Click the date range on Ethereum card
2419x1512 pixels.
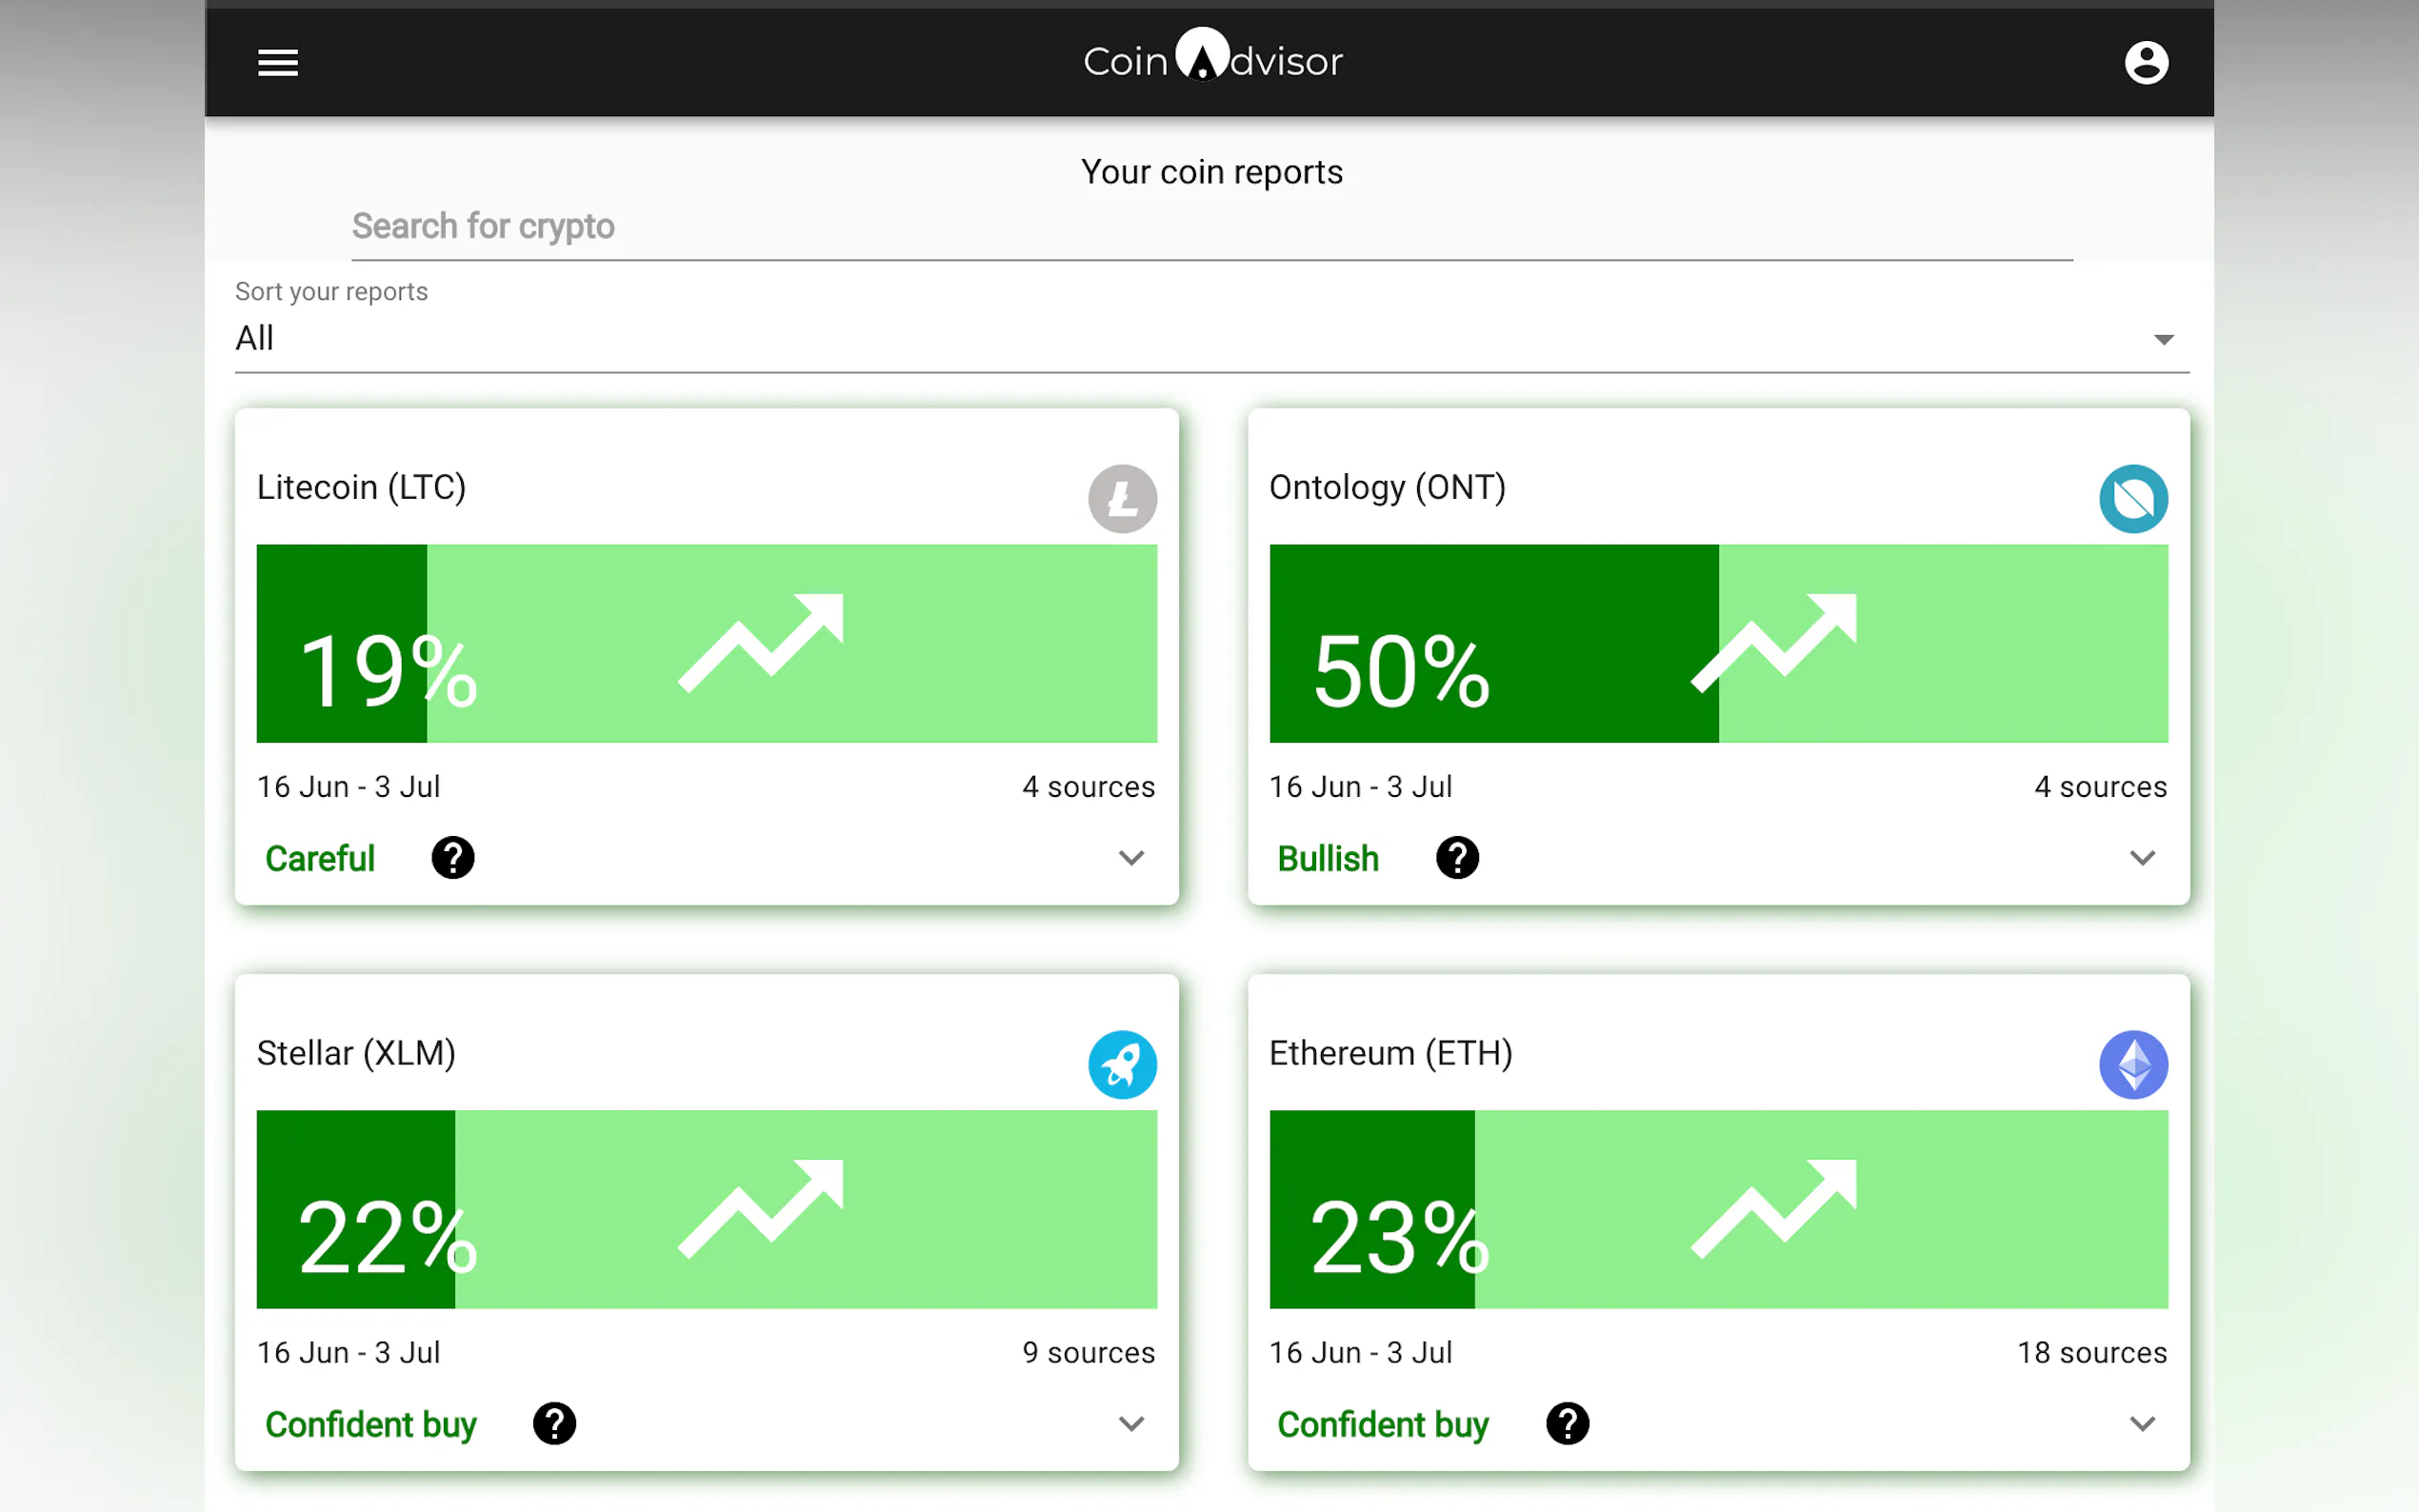tap(1360, 1353)
